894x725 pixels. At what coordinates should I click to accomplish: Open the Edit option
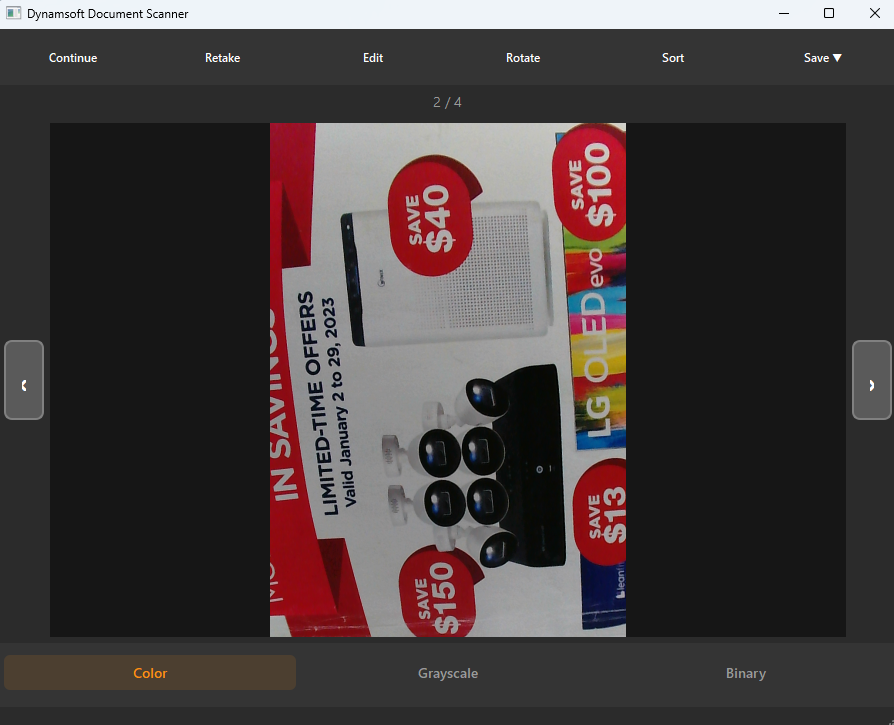click(x=373, y=58)
